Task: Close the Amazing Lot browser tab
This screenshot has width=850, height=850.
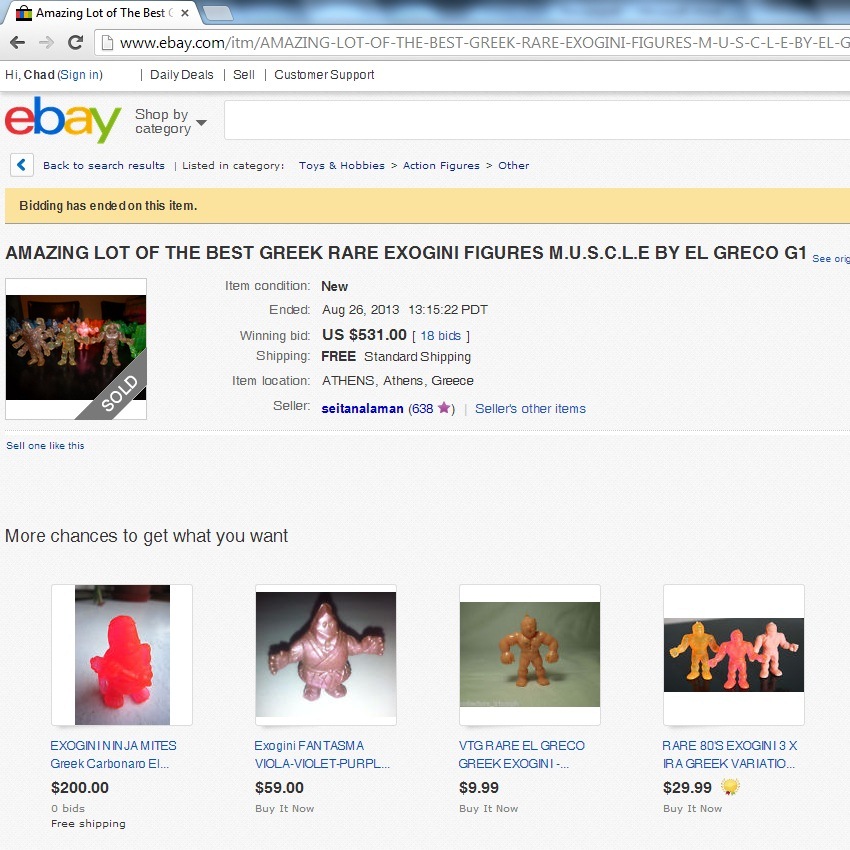Action: pos(185,13)
